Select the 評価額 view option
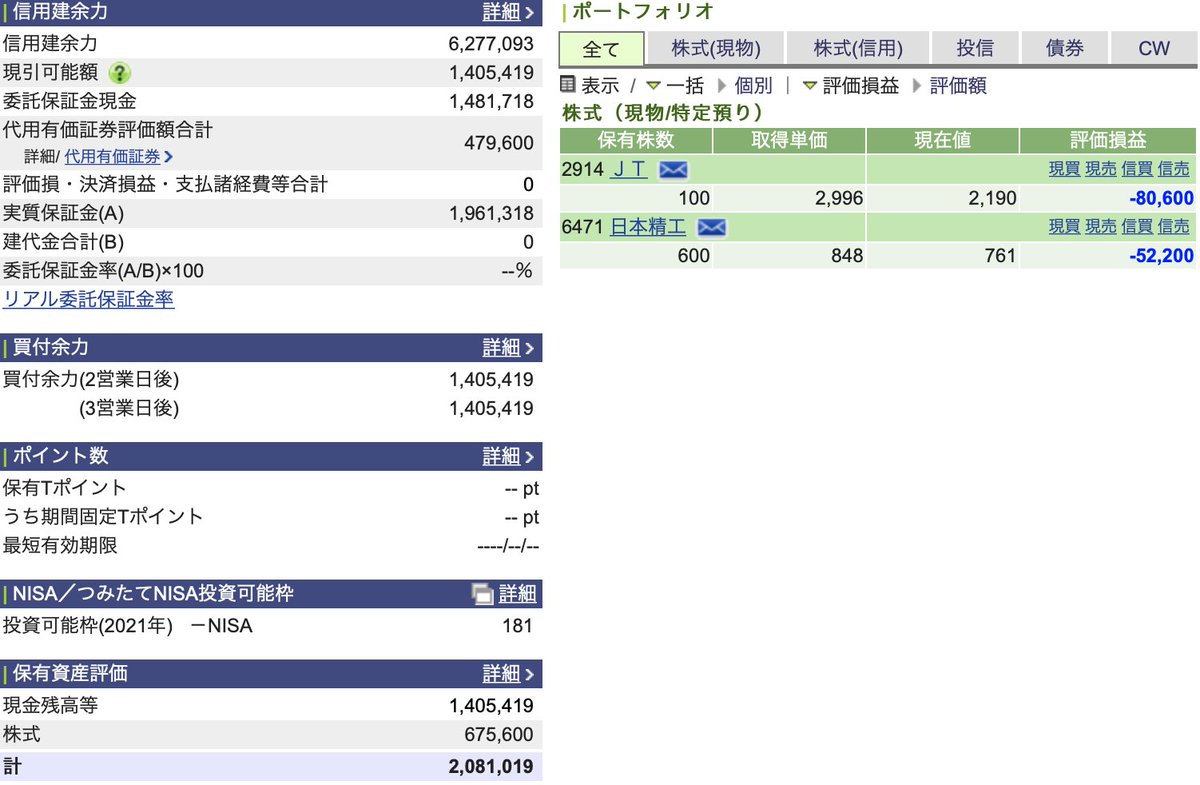Image resolution: width=1200 pixels, height=785 pixels. [x=958, y=86]
